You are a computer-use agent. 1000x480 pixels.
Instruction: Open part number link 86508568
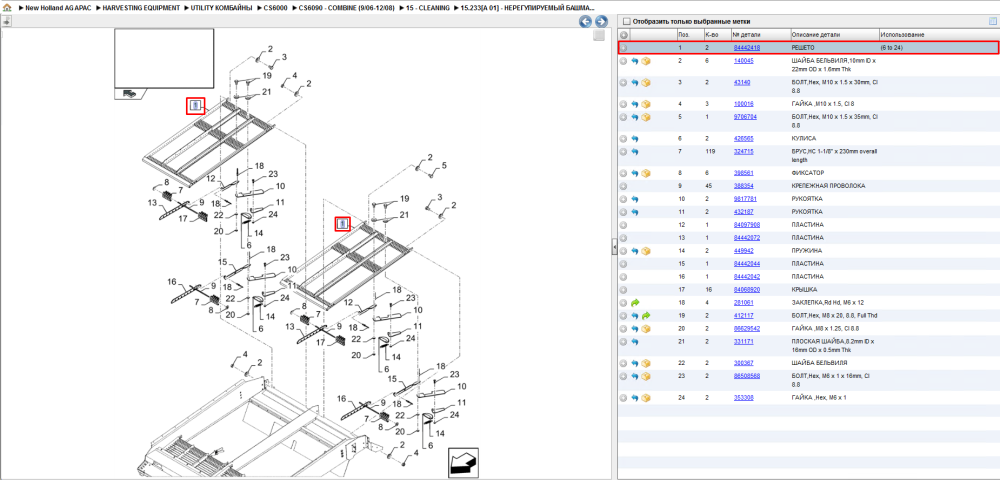tap(747, 376)
